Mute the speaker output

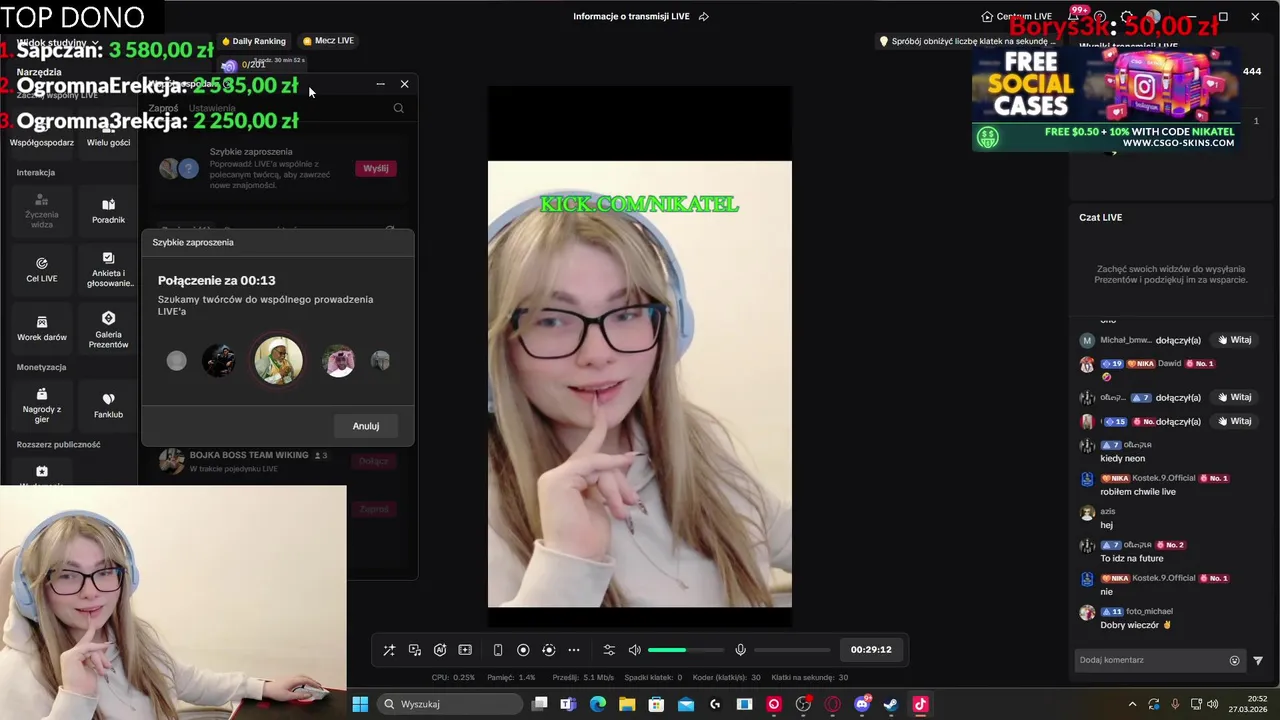(x=634, y=650)
